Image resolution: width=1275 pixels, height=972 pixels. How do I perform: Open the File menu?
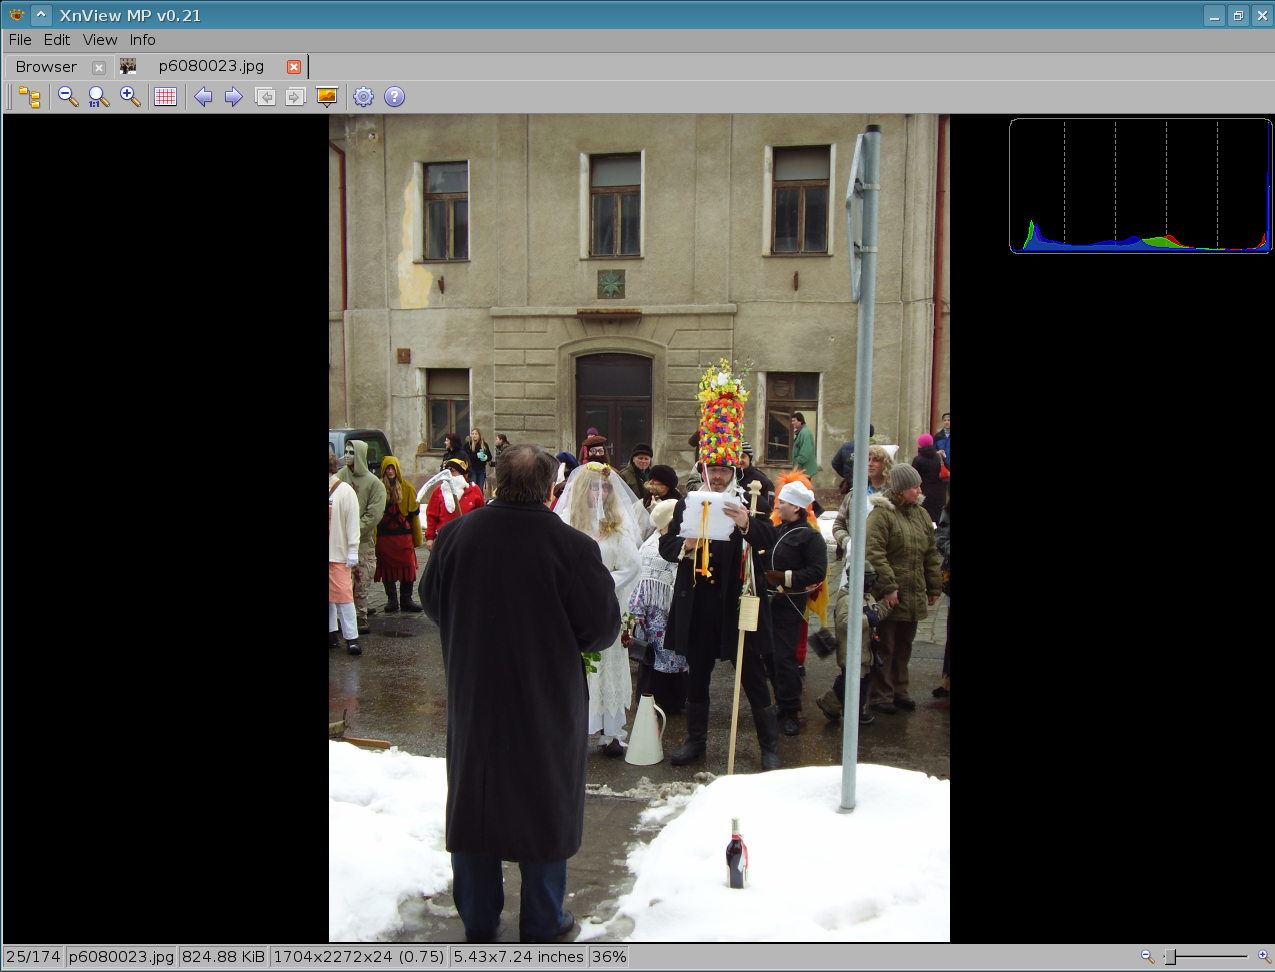pos(20,40)
